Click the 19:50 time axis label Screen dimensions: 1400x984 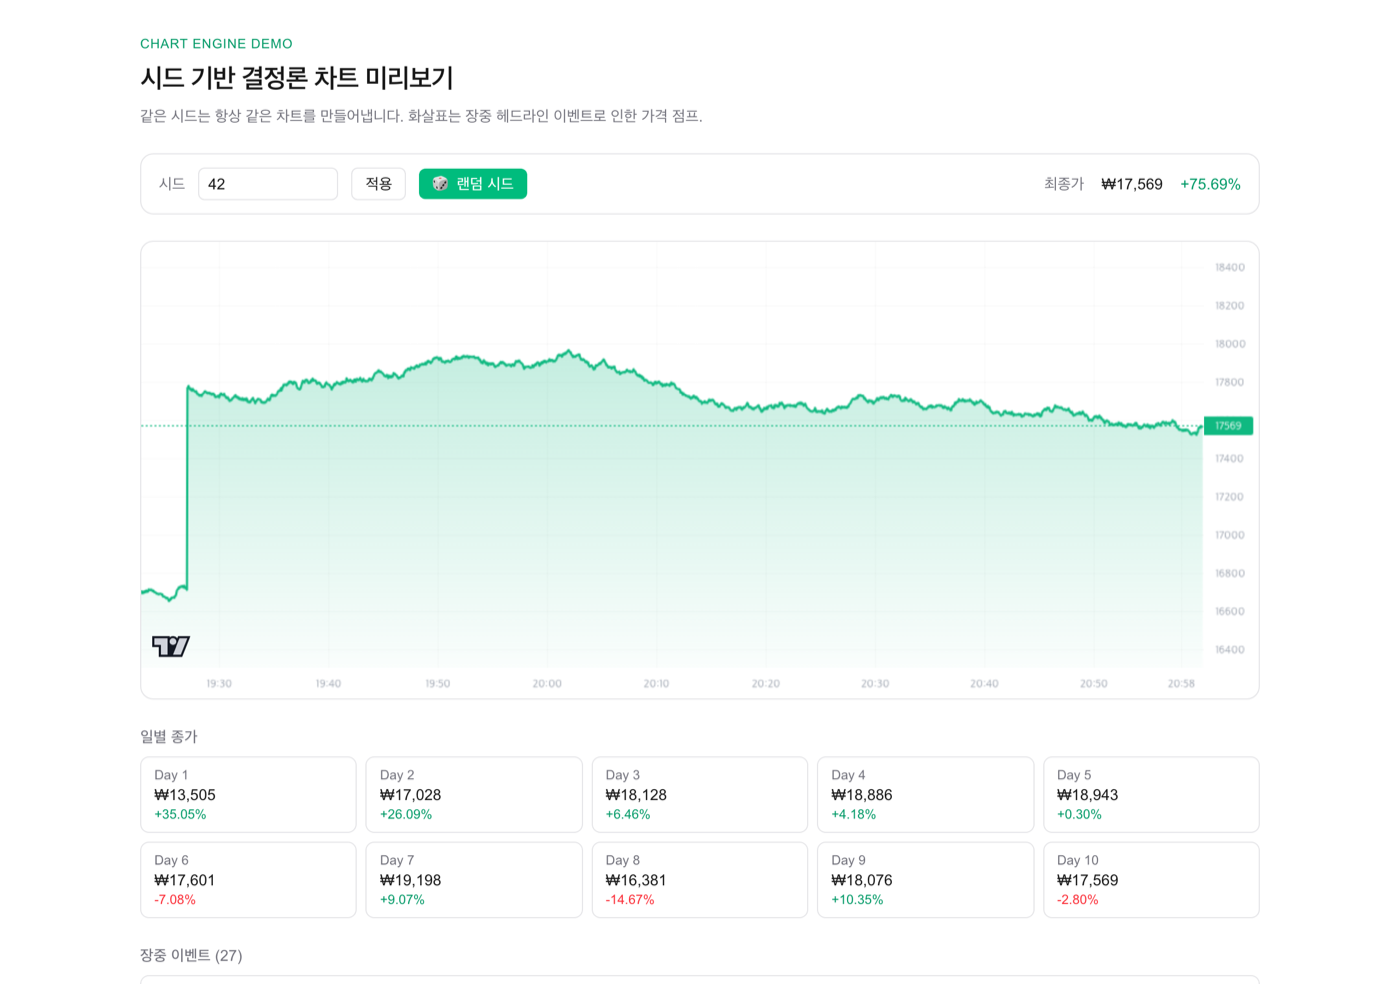point(437,684)
